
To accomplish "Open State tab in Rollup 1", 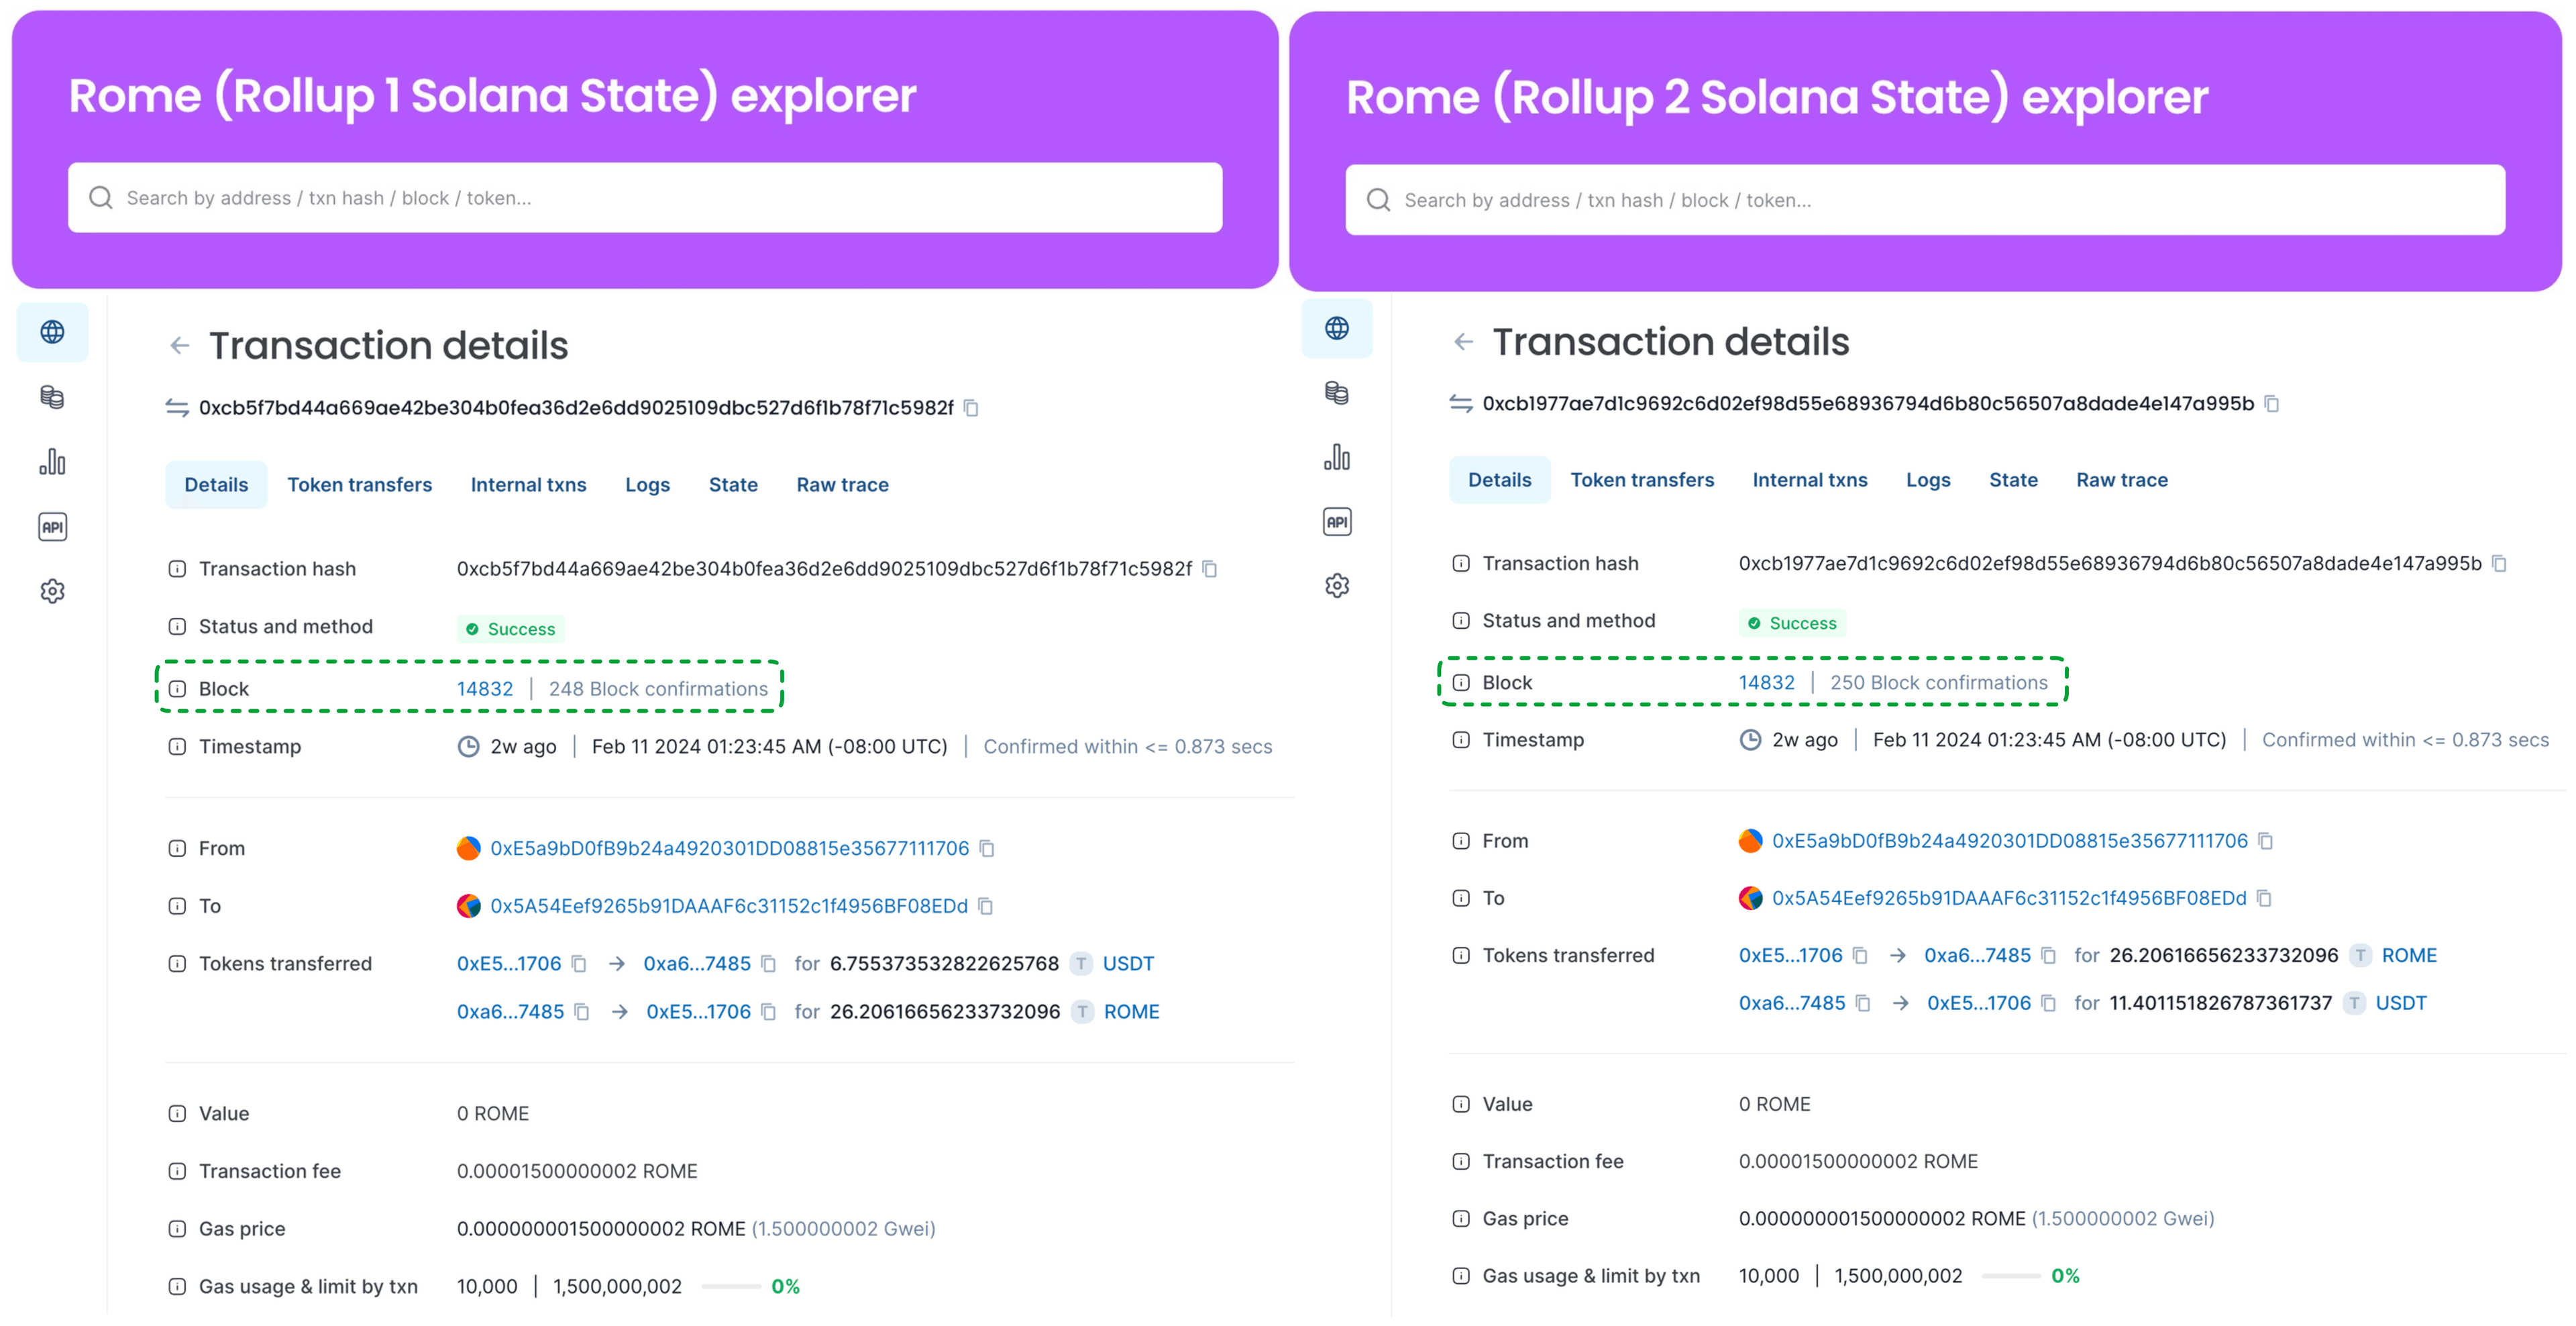I will click(733, 485).
